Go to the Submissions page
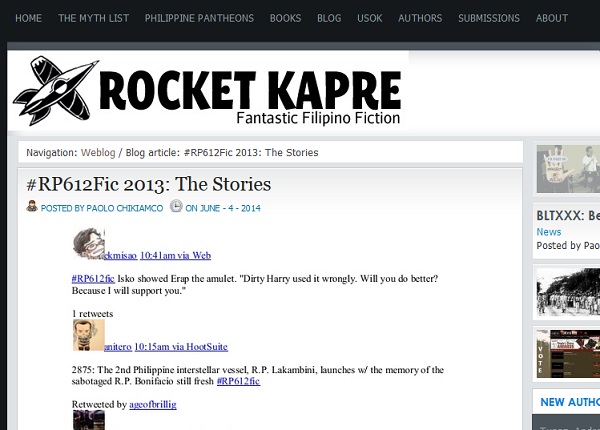Screen dimensions: 600x430 point(489,18)
